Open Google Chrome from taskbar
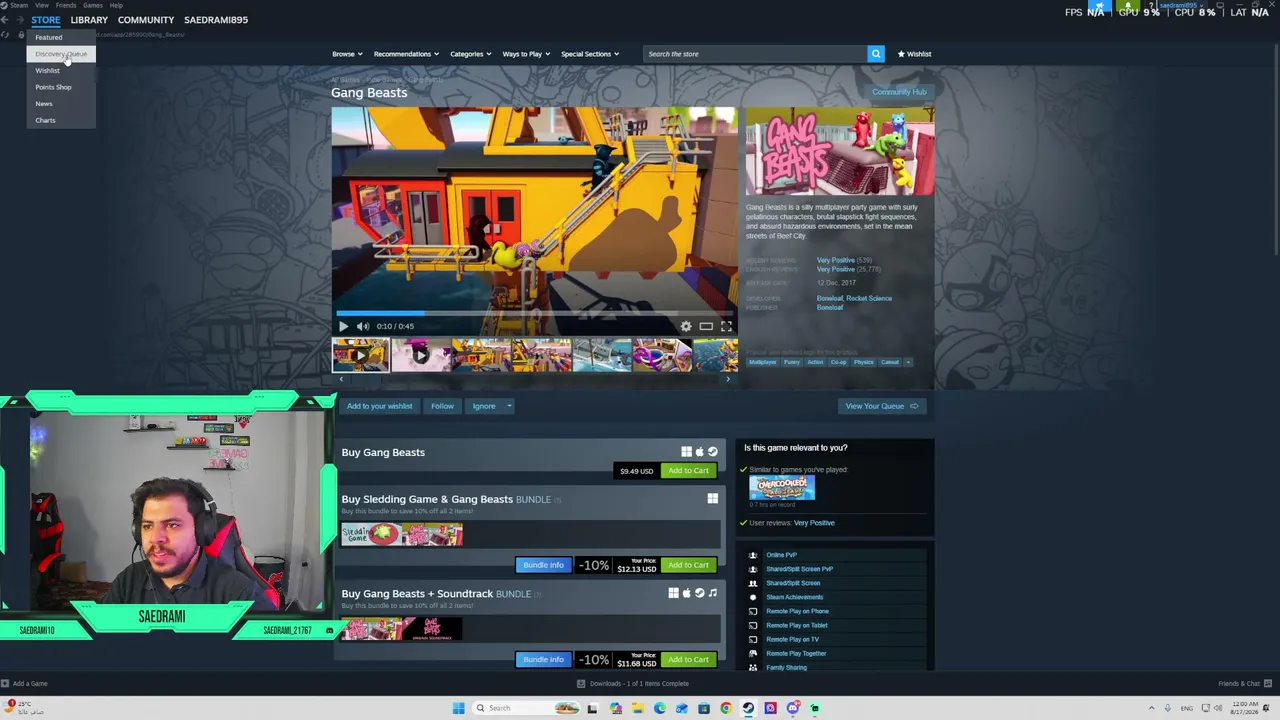This screenshot has width=1280, height=720. click(x=726, y=708)
